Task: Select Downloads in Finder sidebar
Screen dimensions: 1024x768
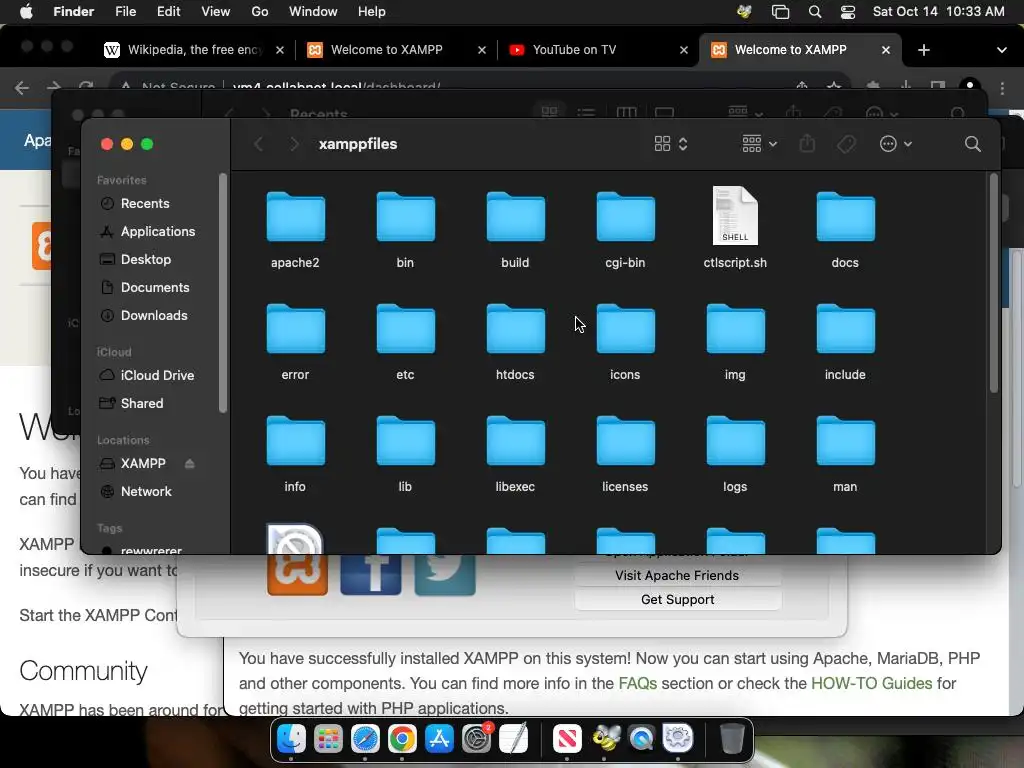Action: point(153,316)
